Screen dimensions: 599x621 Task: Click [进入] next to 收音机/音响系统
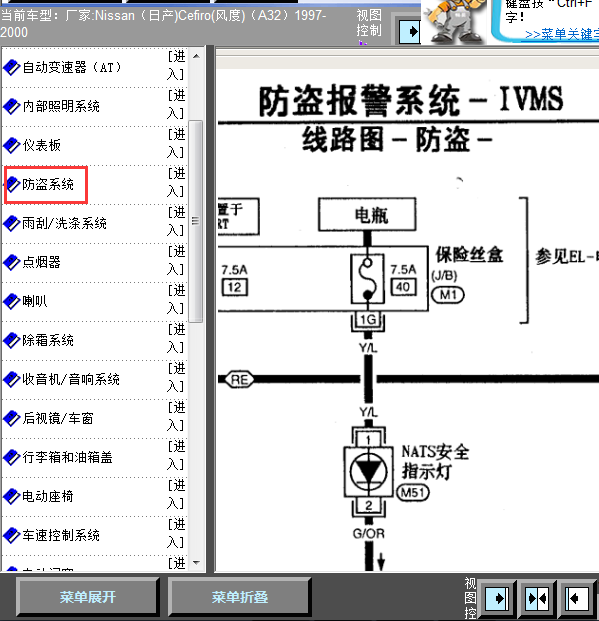click(x=176, y=377)
